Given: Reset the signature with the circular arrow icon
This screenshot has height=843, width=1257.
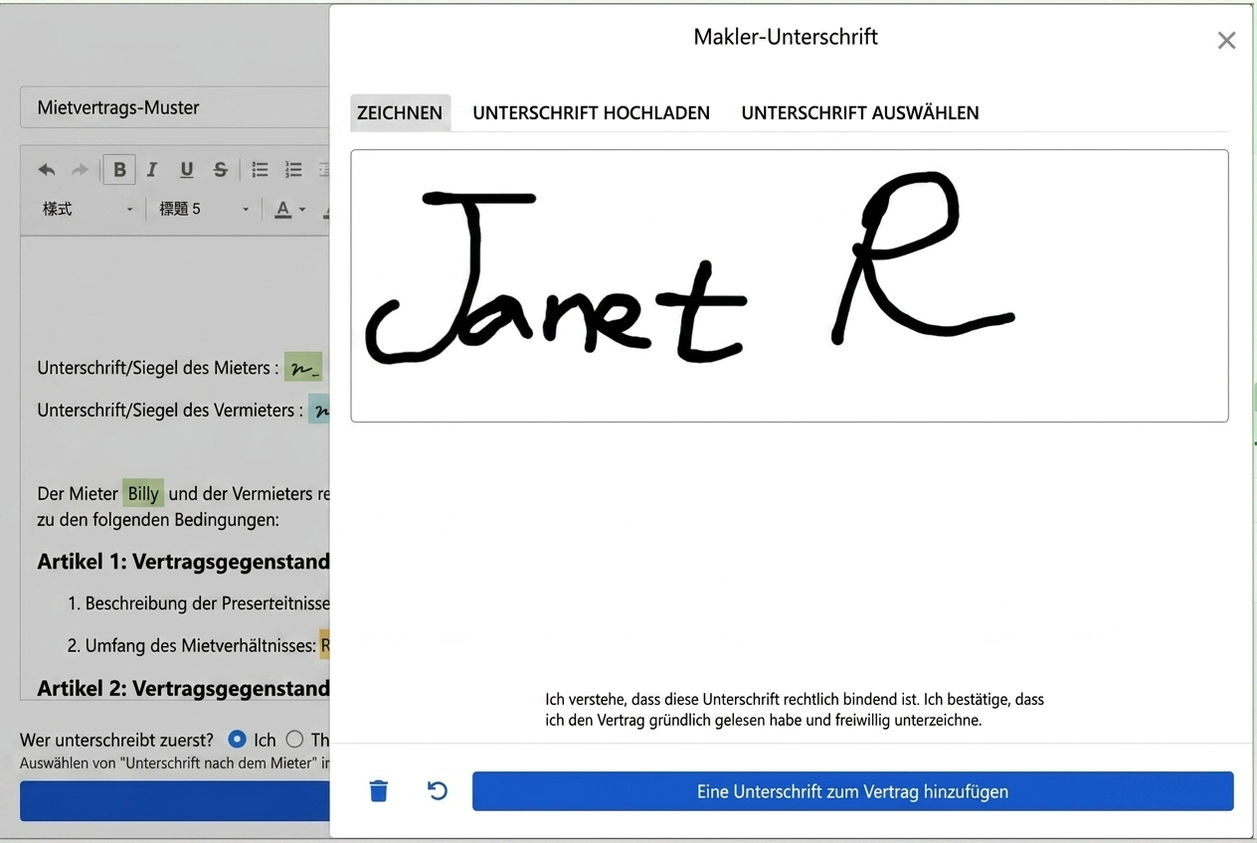Looking at the screenshot, I should [437, 791].
